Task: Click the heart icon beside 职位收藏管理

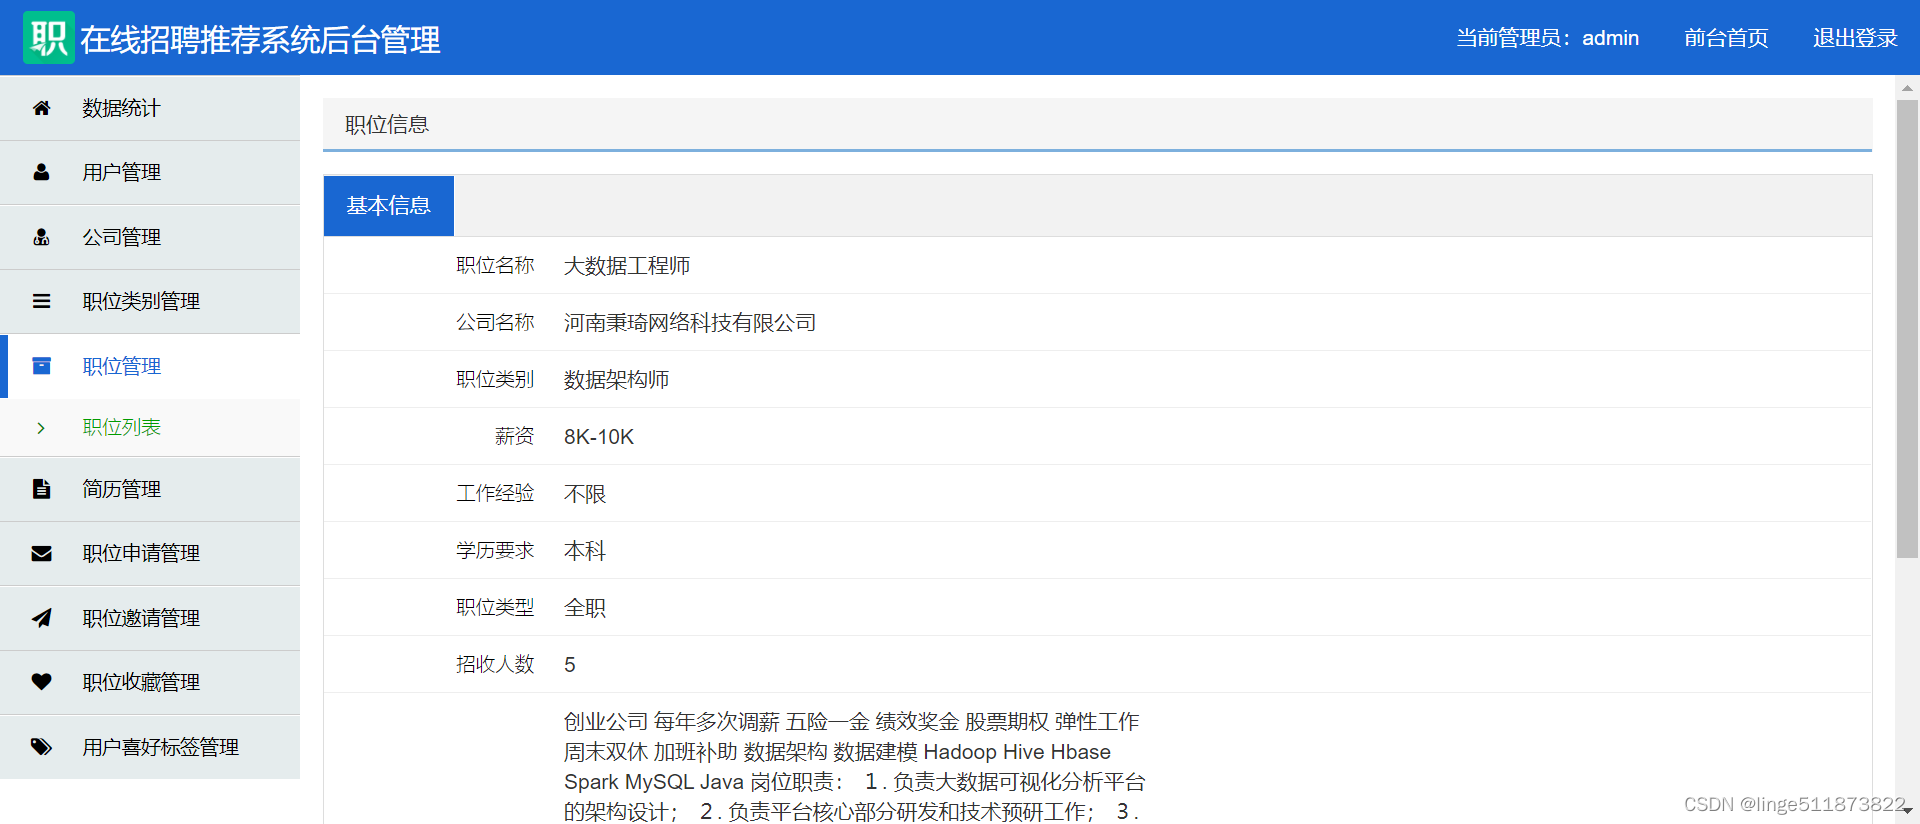Action: tap(41, 682)
